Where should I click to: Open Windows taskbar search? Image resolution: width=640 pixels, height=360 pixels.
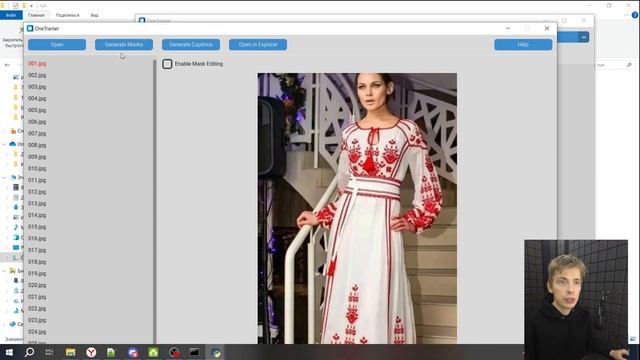pyautogui.click(x=29, y=352)
